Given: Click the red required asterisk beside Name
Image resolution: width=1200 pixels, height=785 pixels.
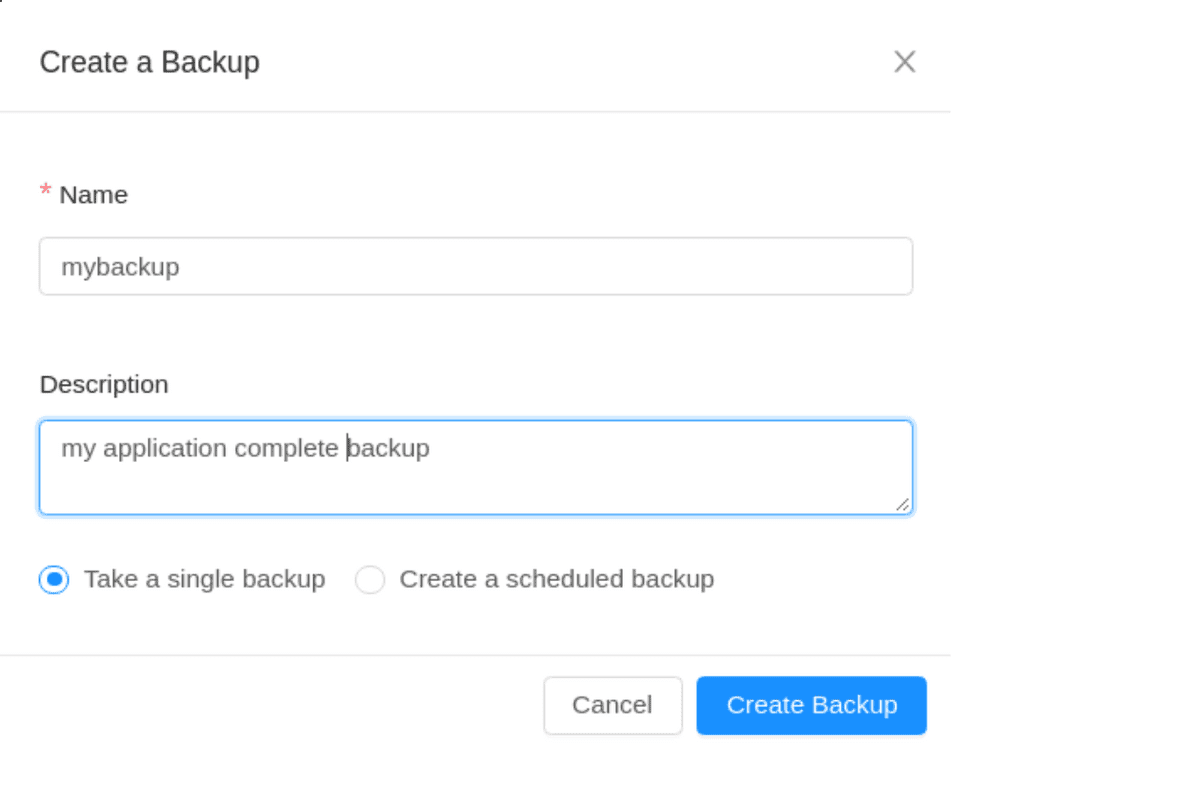Looking at the screenshot, I should tap(45, 192).
